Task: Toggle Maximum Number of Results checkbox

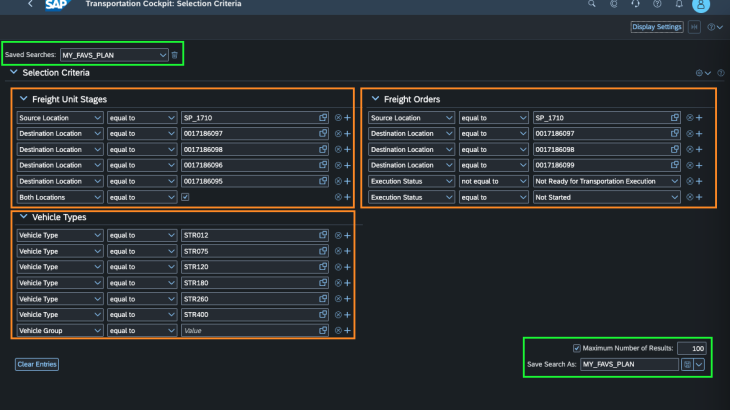Action: click(576, 347)
